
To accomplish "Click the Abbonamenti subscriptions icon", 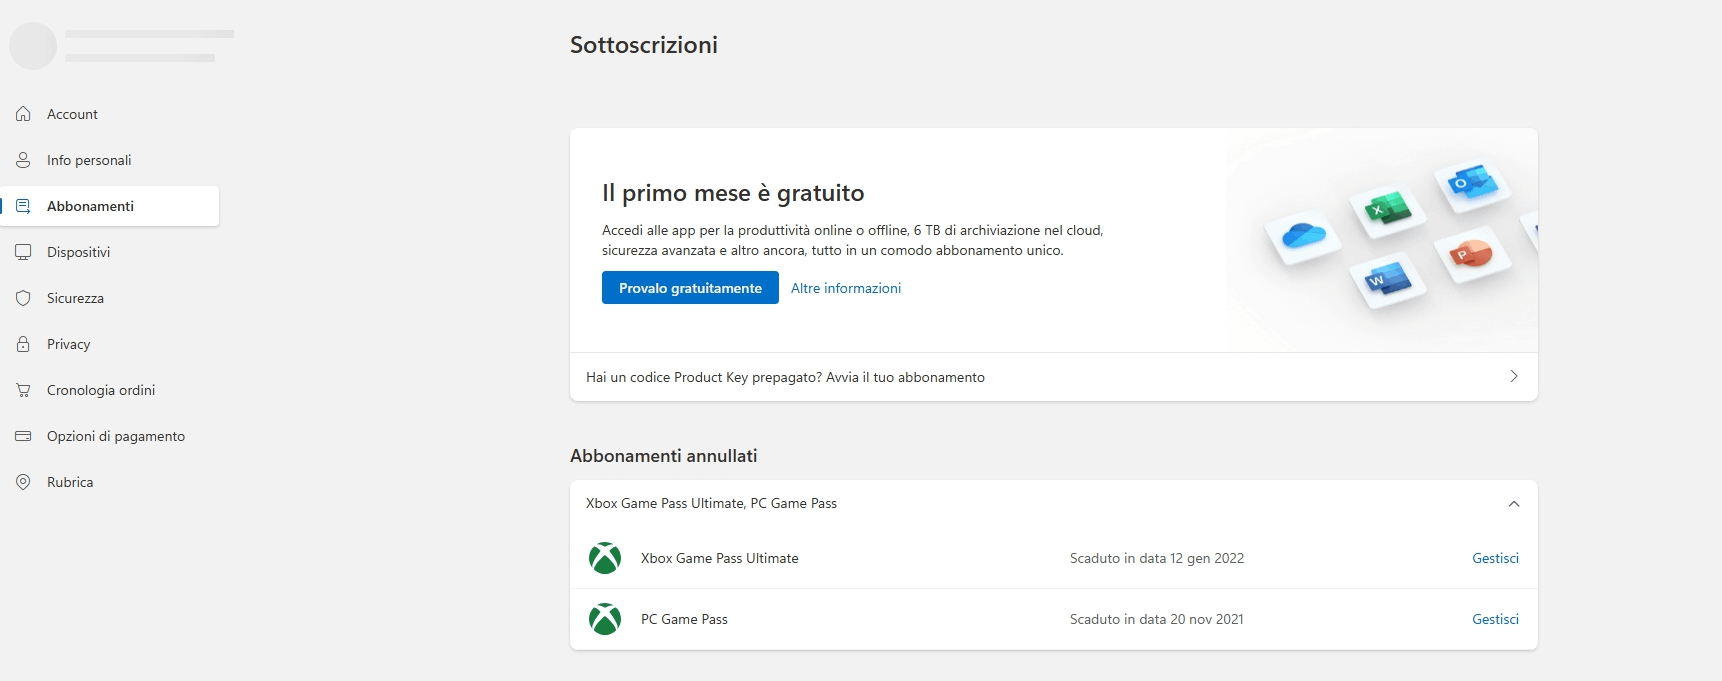I will coord(23,206).
